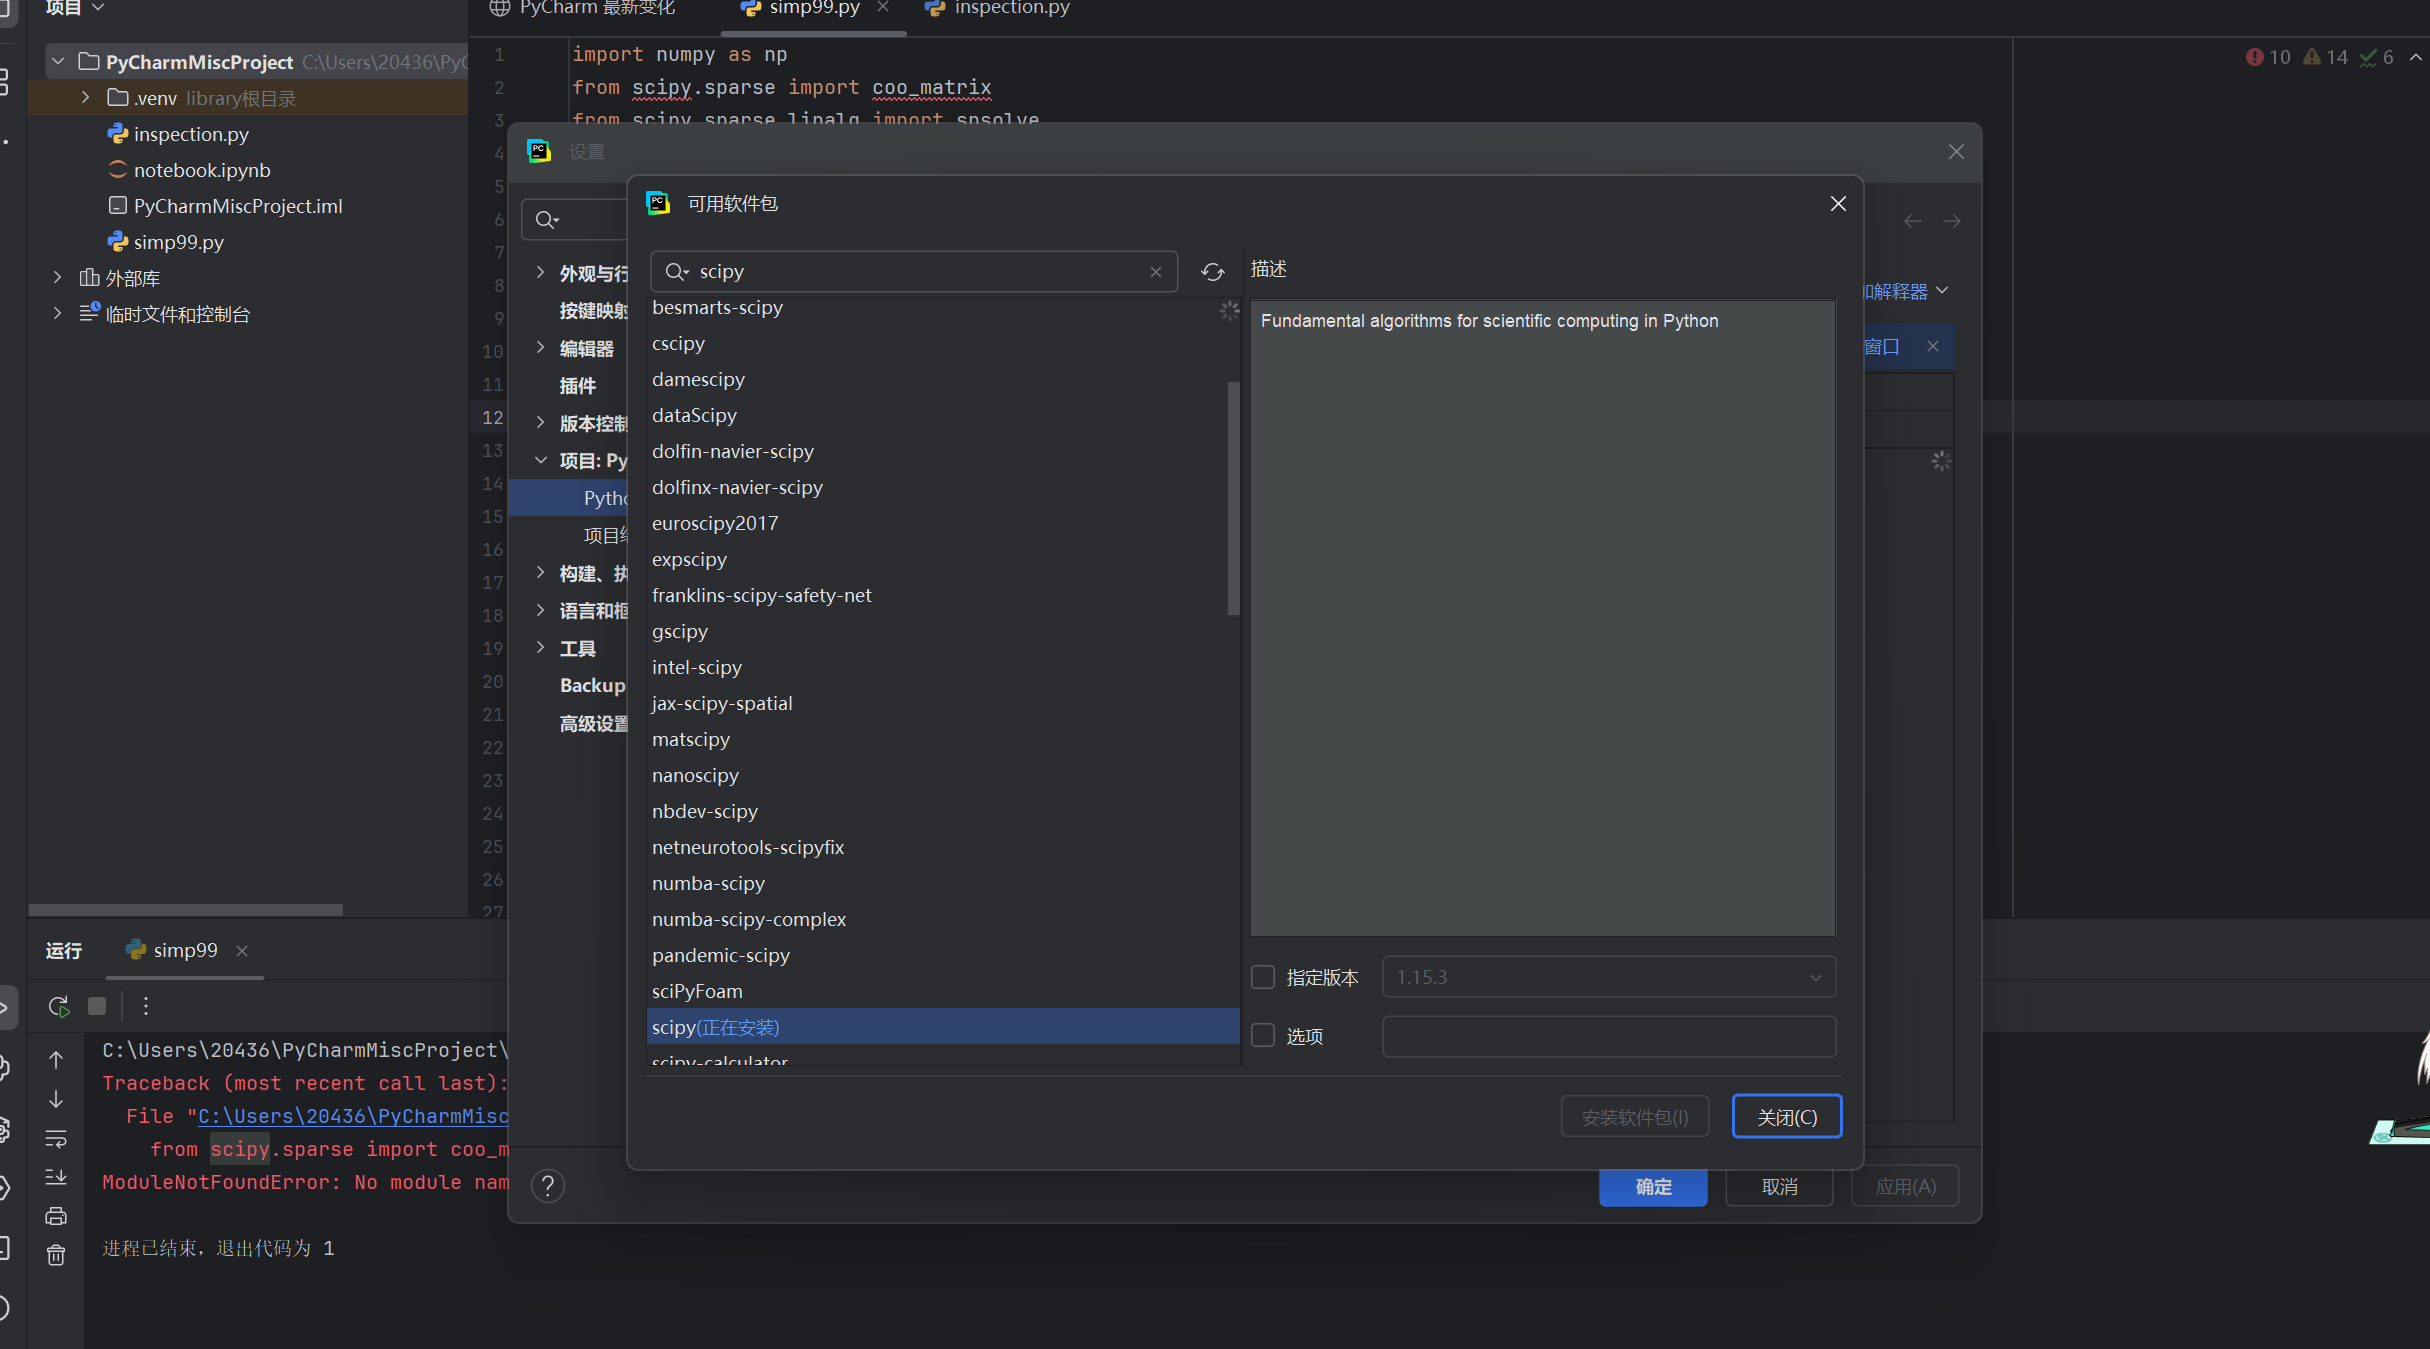Print the console output
The image size is (2430, 1349).
tap(56, 1216)
